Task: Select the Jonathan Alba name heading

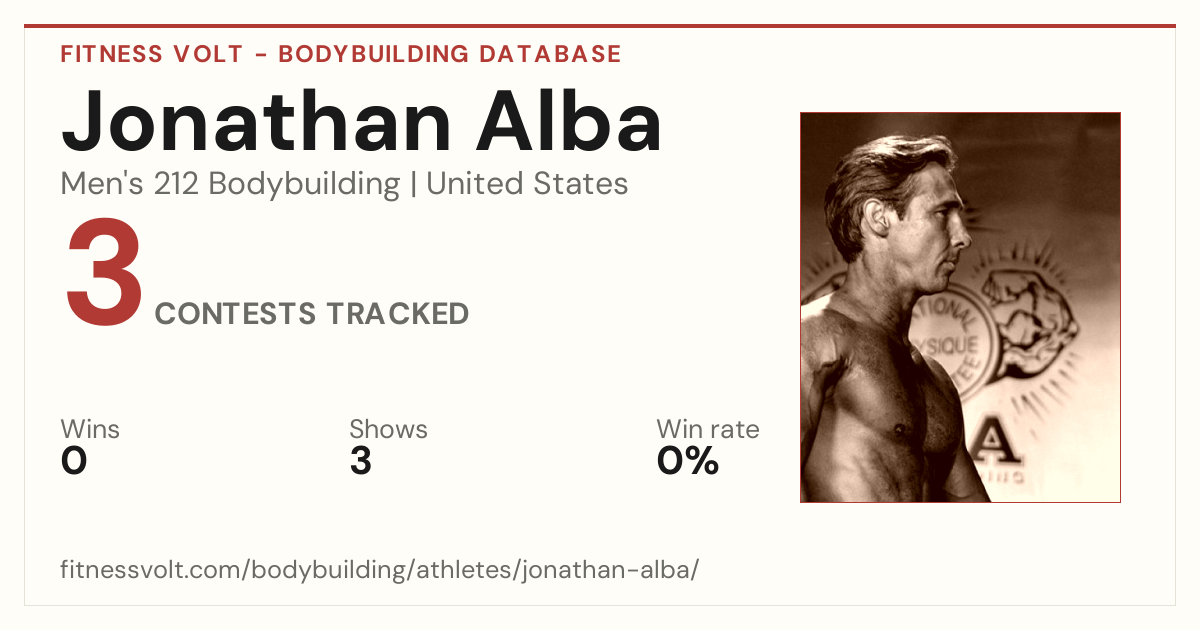Action: [361, 120]
